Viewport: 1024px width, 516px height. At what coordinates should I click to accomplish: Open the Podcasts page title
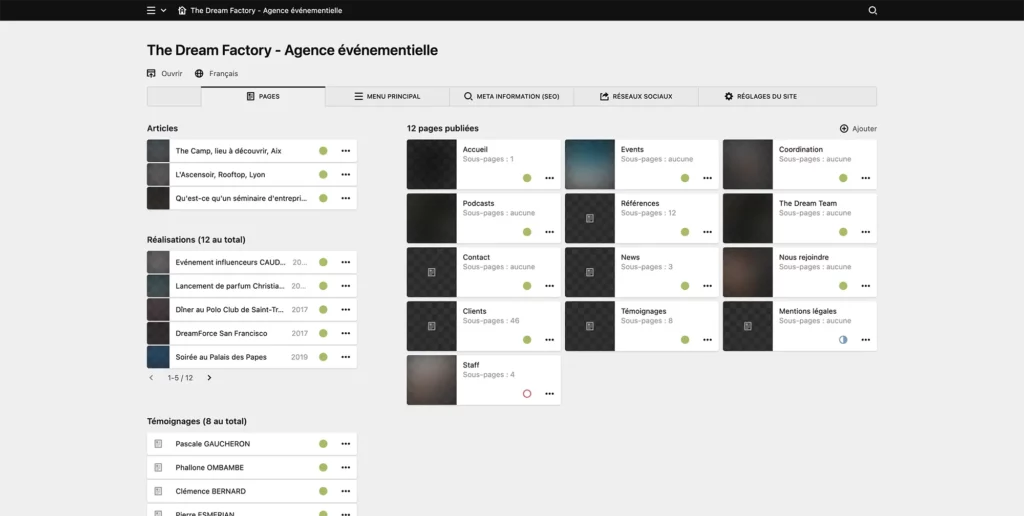tap(478, 203)
